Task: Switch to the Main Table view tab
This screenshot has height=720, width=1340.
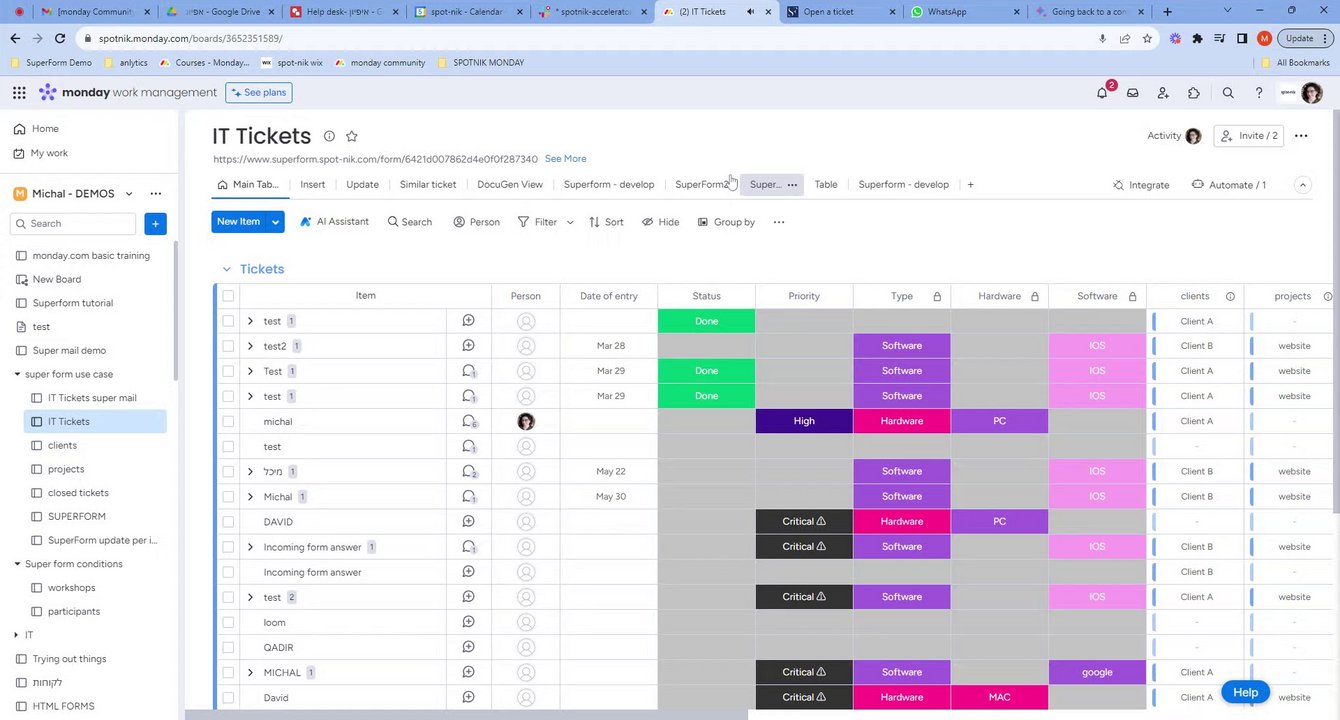Action: pos(249,185)
